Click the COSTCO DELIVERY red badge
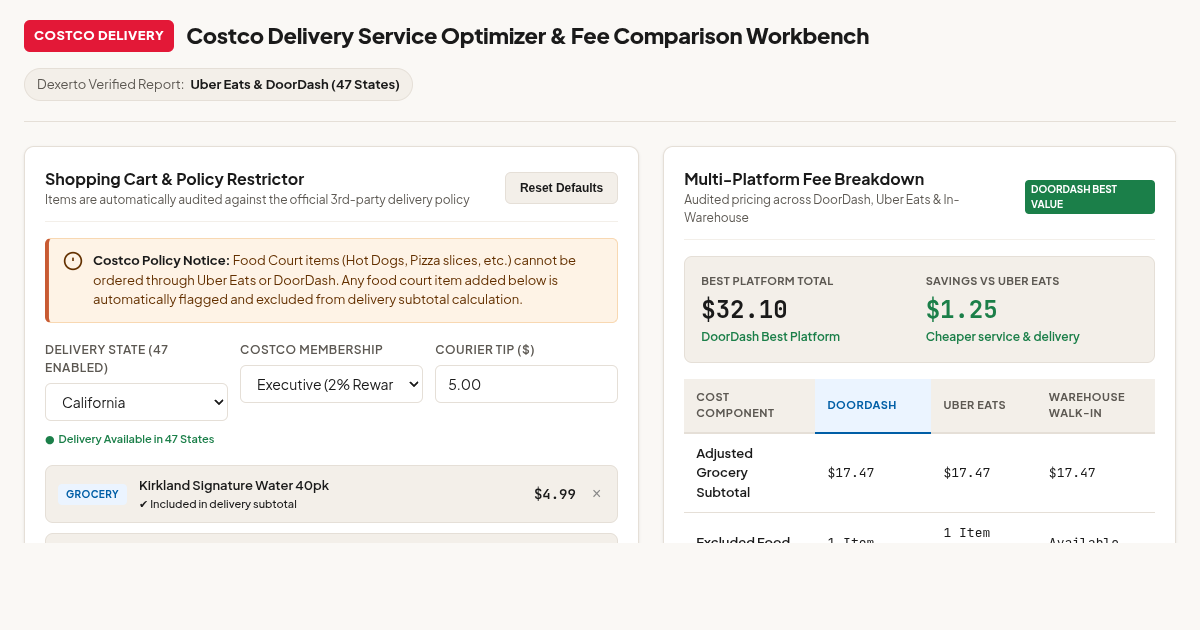This screenshot has height=630, width=1200. click(x=99, y=36)
